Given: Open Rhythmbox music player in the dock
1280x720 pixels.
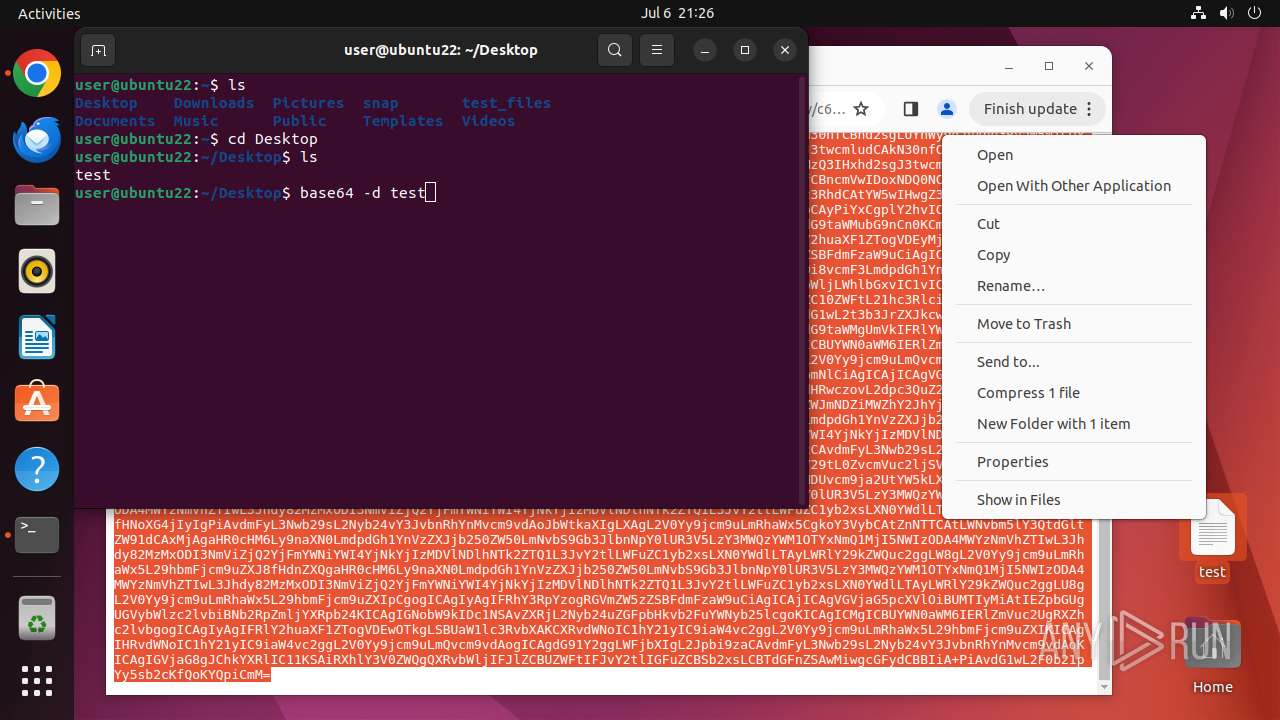Looking at the screenshot, I should click(x=37, y=271).
